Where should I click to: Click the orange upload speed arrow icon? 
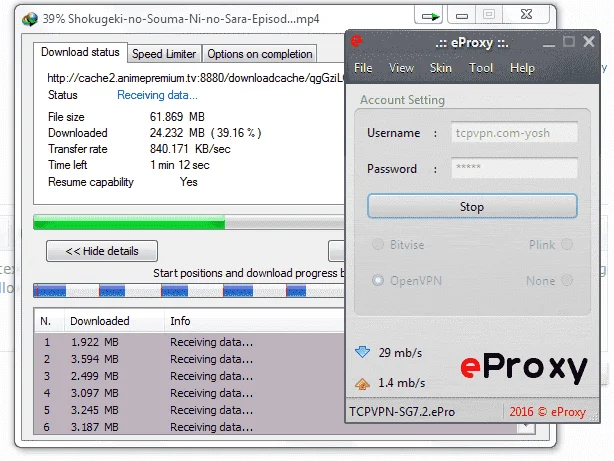click(x=363, y=383)
